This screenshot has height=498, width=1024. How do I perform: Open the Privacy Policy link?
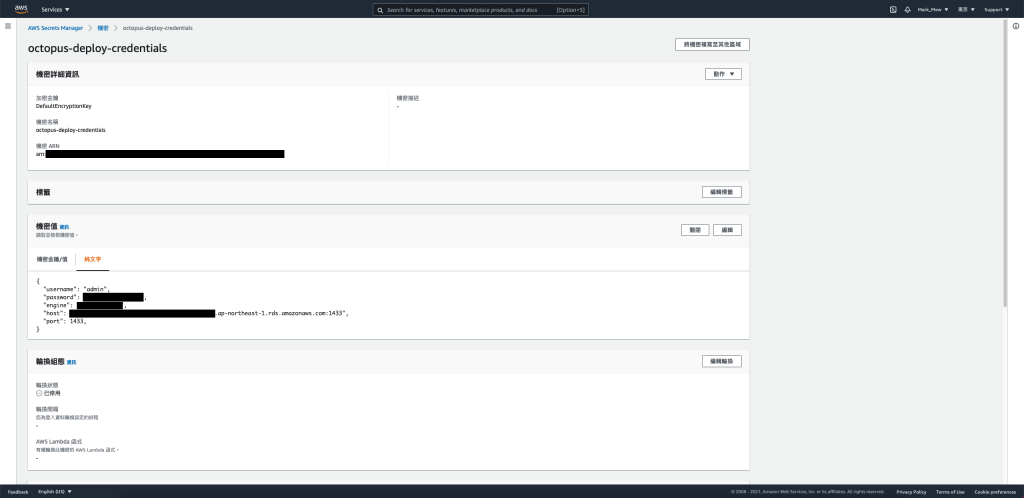(911, 491)
